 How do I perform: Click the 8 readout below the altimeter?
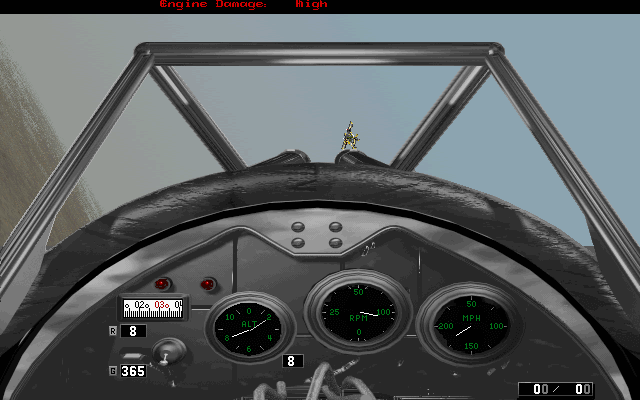tap(293, 361)
